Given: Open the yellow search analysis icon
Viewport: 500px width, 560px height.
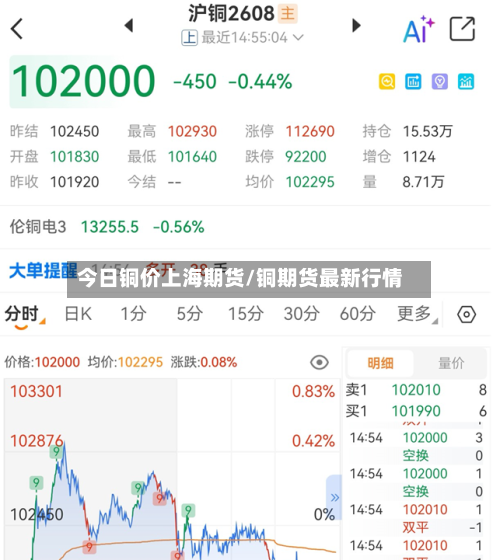Looking at the screenshot, I should click(387, 82).
